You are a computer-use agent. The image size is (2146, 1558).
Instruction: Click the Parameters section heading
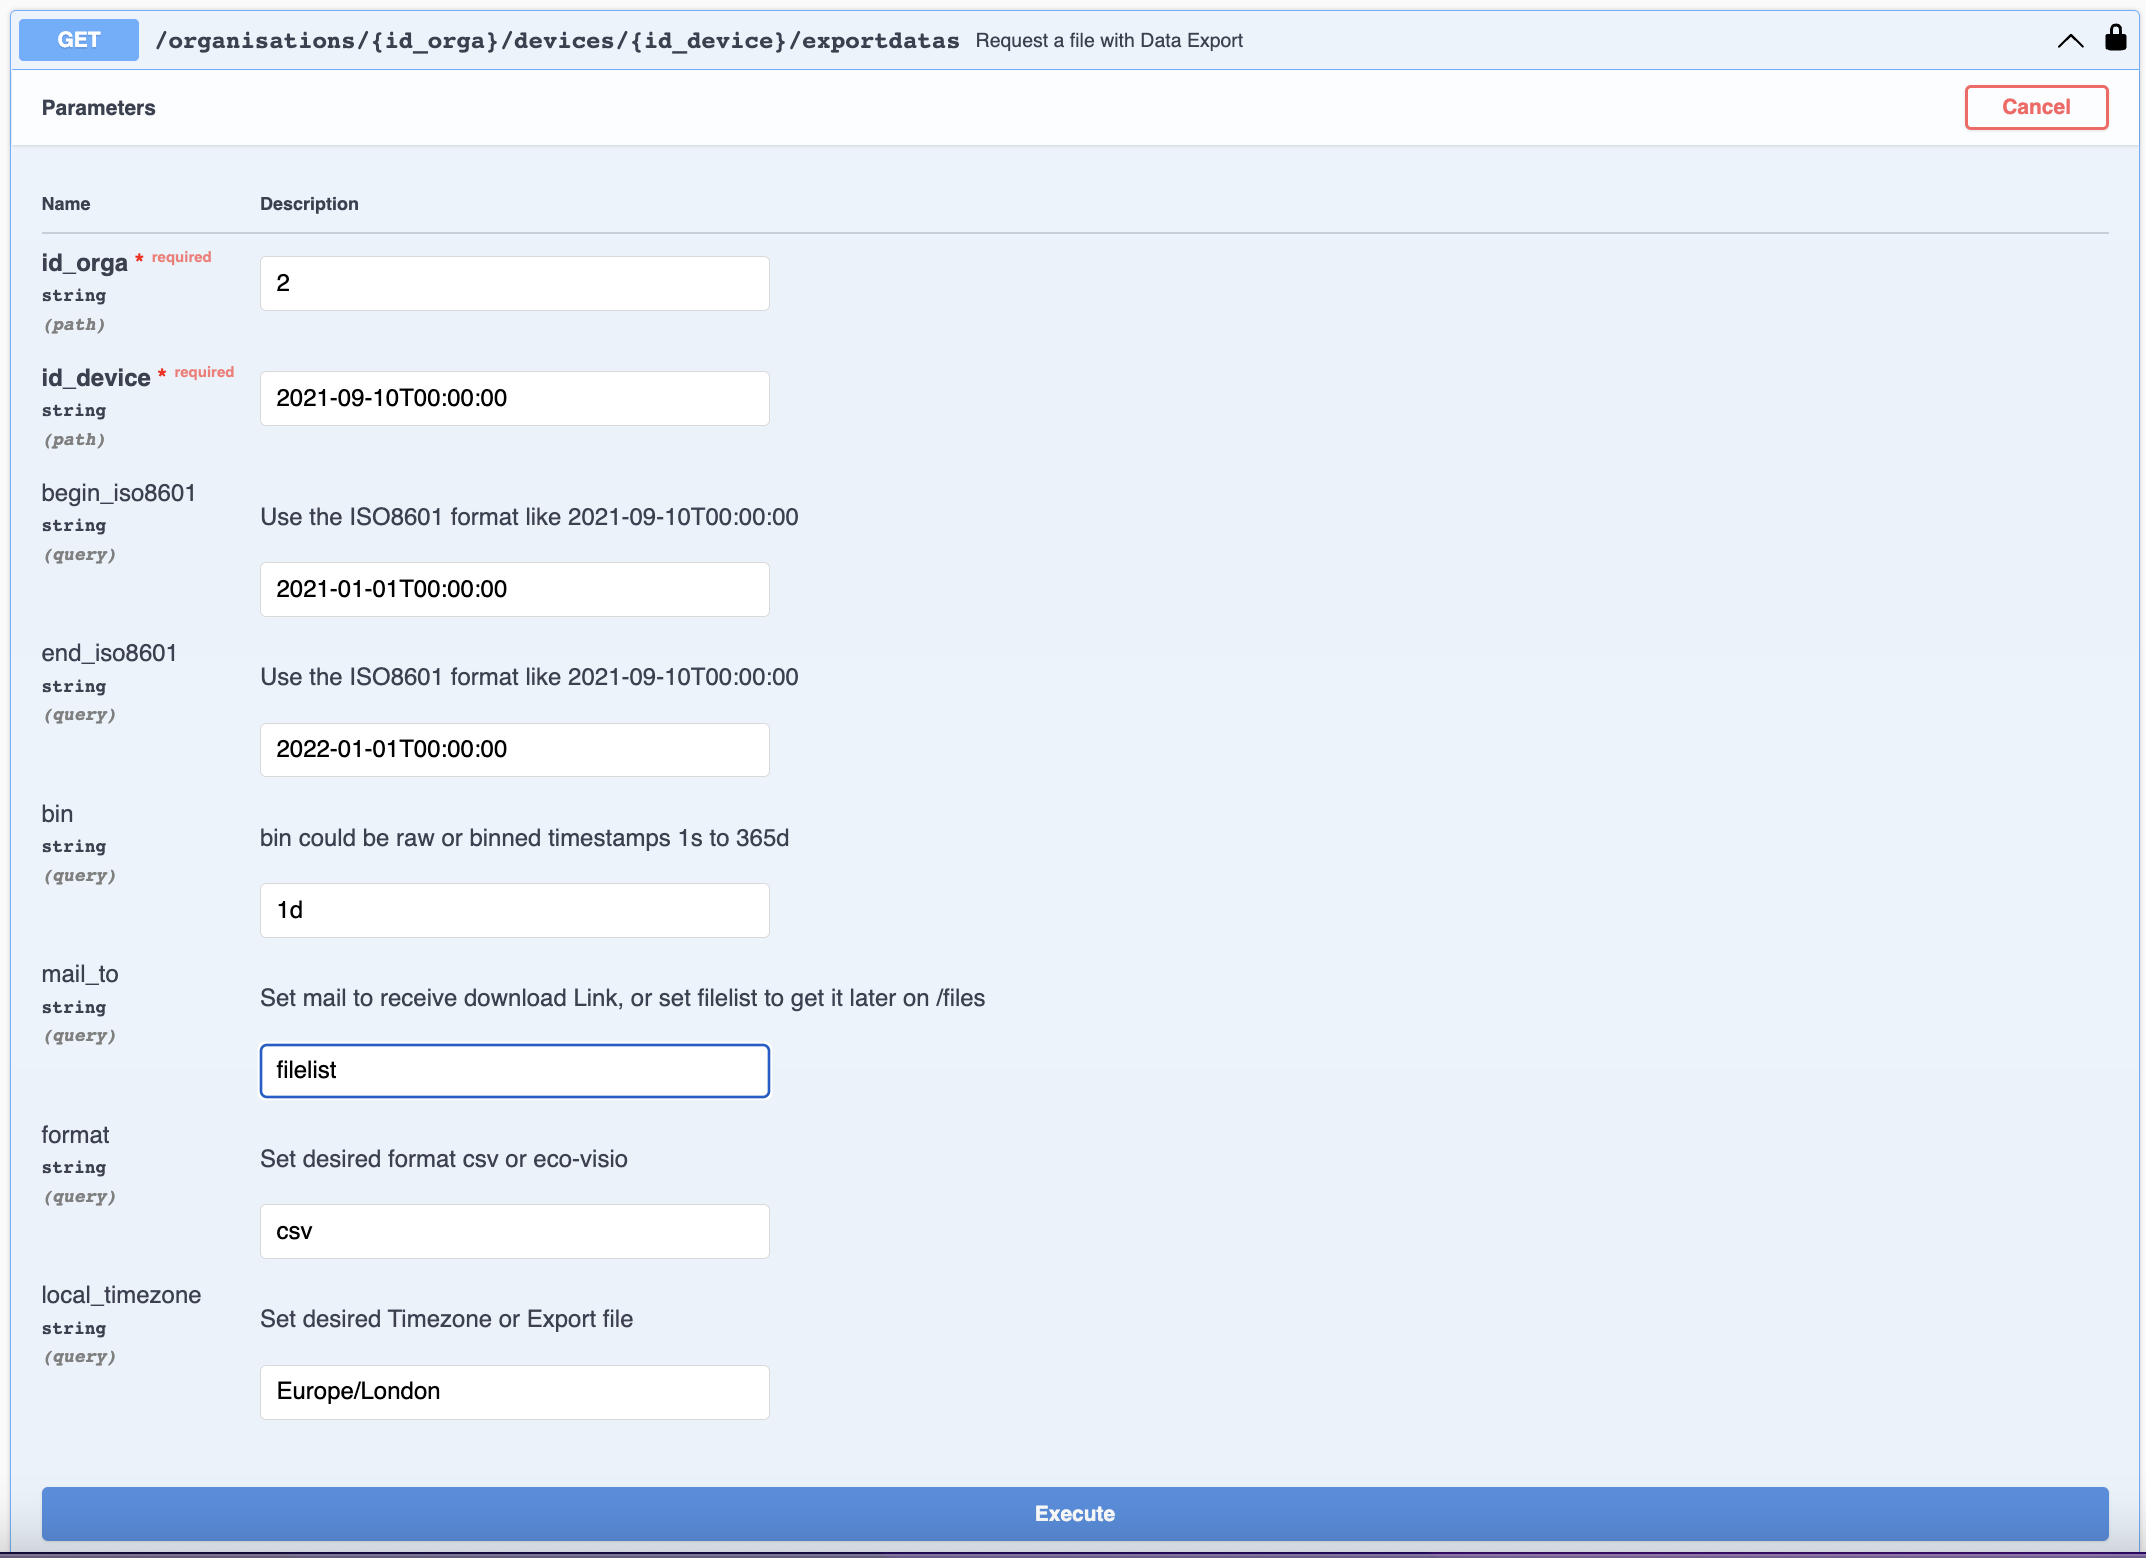pos(98,108)
